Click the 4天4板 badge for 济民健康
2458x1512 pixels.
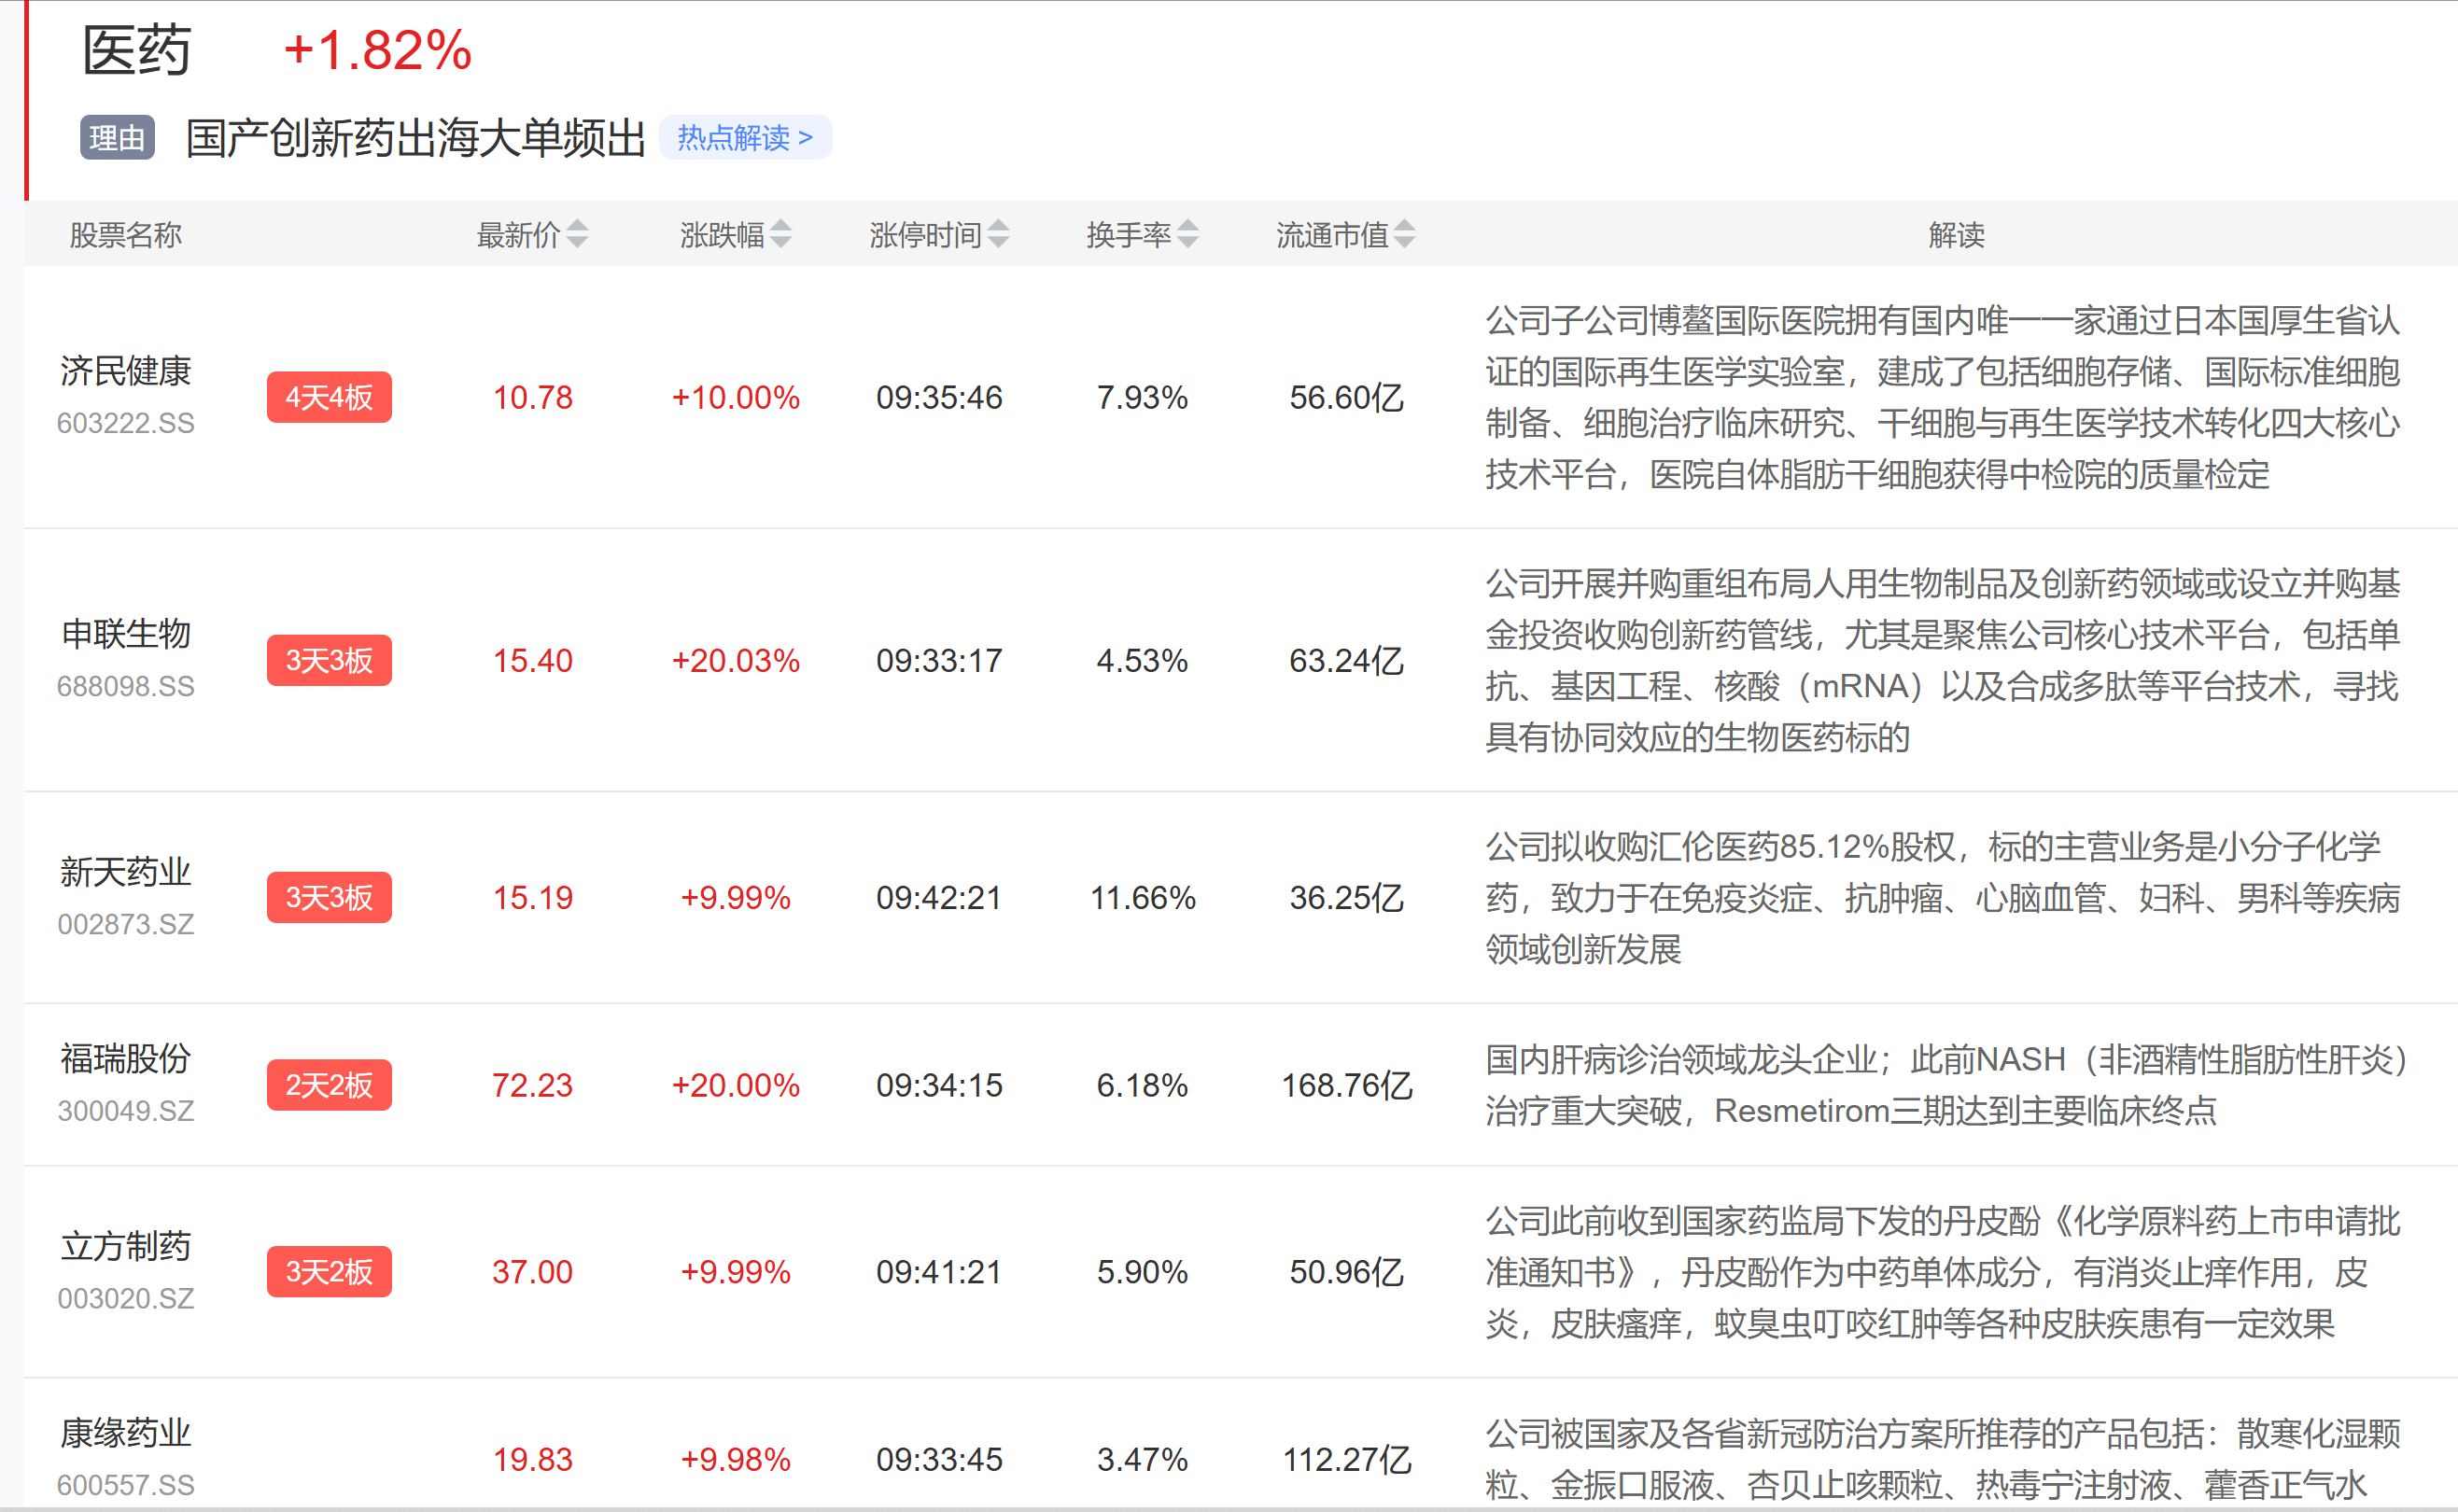coord(329,397)
